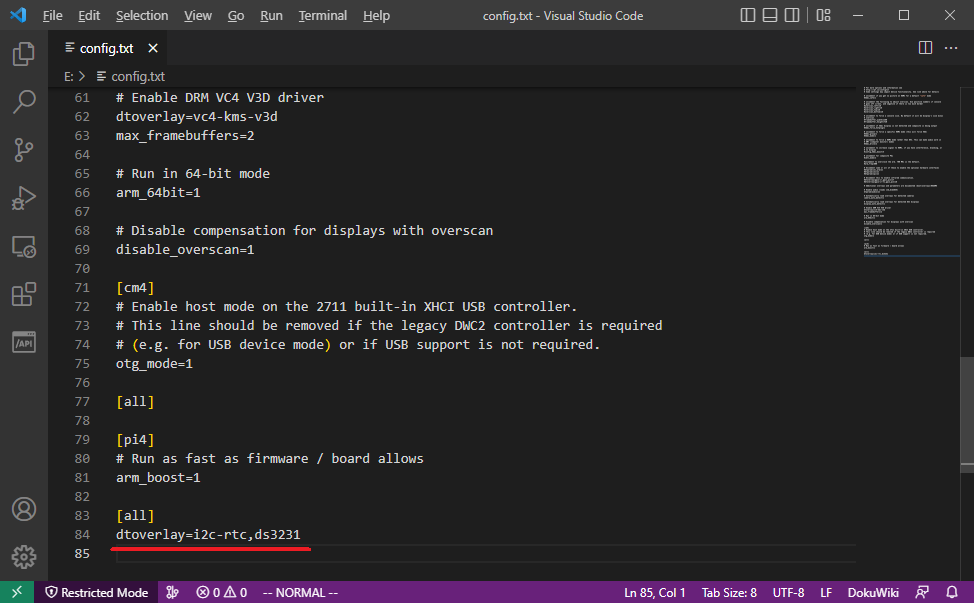Open the Manage gear menu
Viewport: 974px width, 603px height.
tap(24, 557)
